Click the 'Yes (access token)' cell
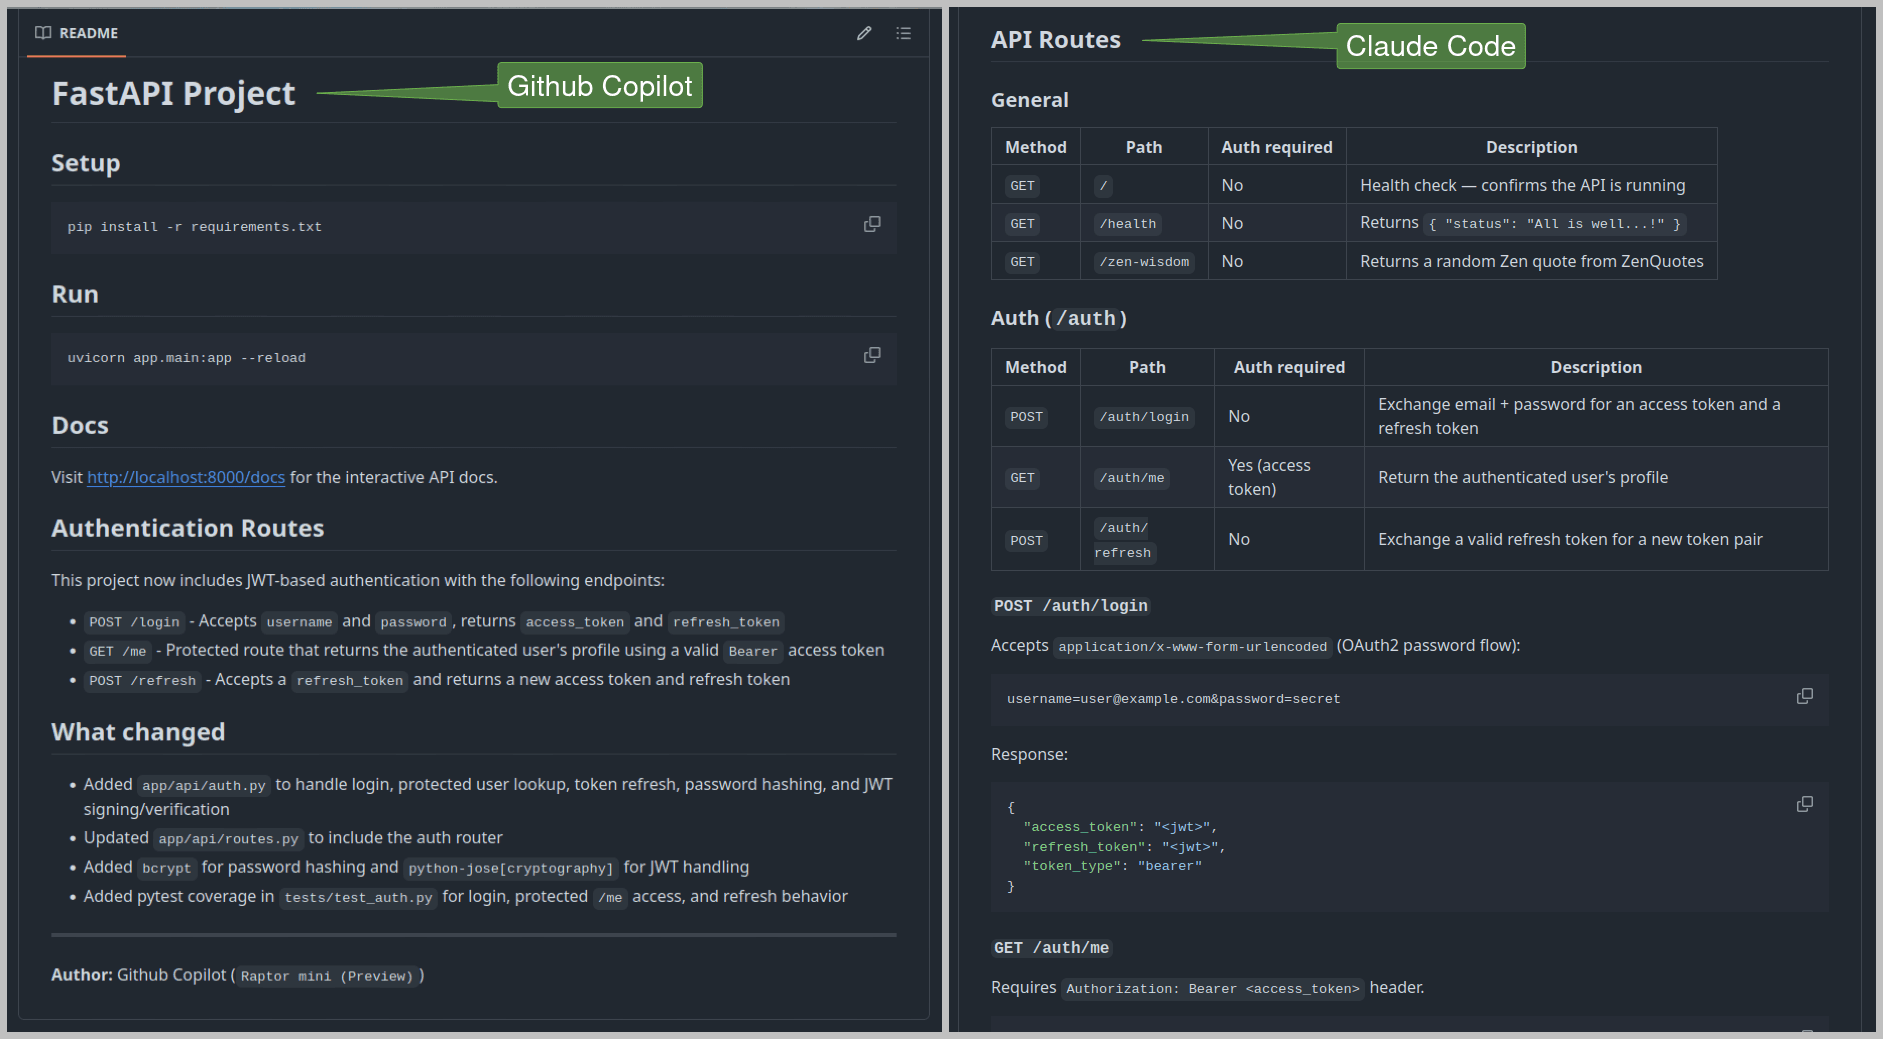 point(1289,477)
